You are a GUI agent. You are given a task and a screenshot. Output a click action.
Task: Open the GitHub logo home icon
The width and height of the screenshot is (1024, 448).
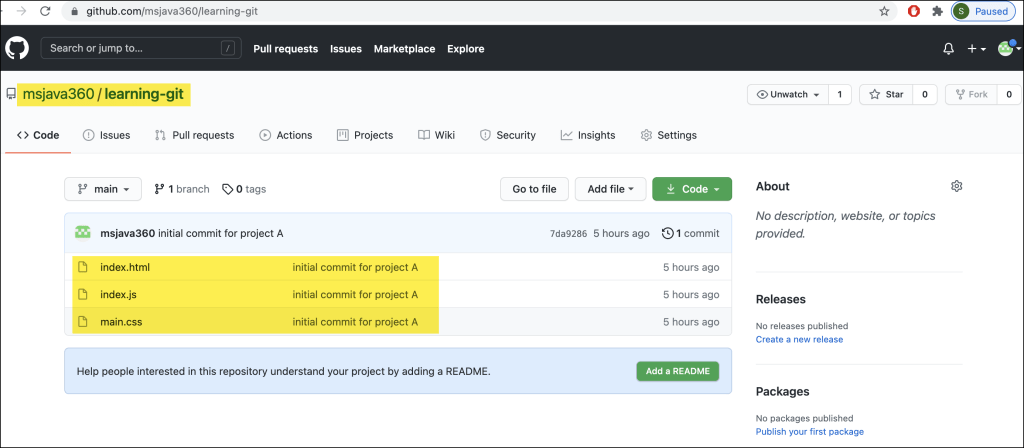(17, 48)
